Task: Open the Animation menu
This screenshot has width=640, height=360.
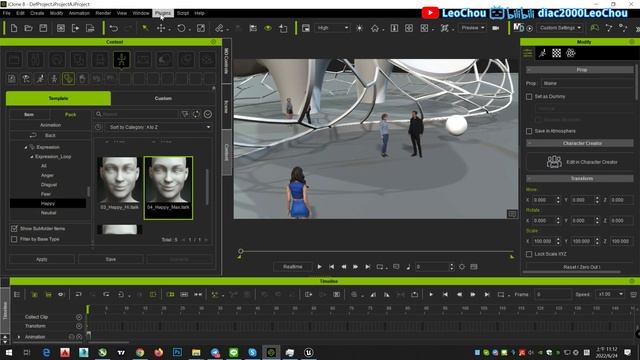Action: 79,13
